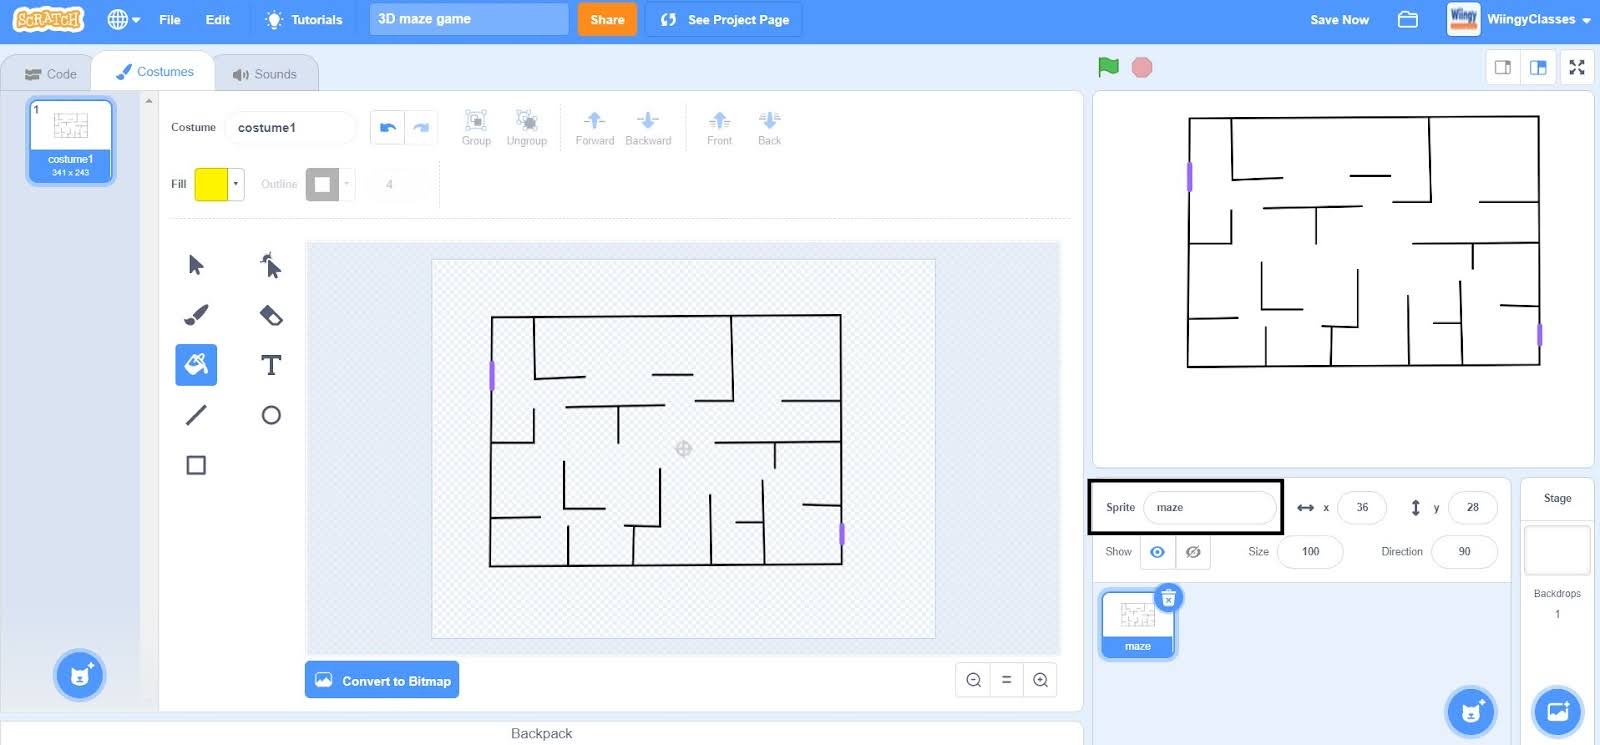The width and height of the screenshot is (1600, 745).
Task: Show the sprite with eye icon
Action: click(1157, 552)
